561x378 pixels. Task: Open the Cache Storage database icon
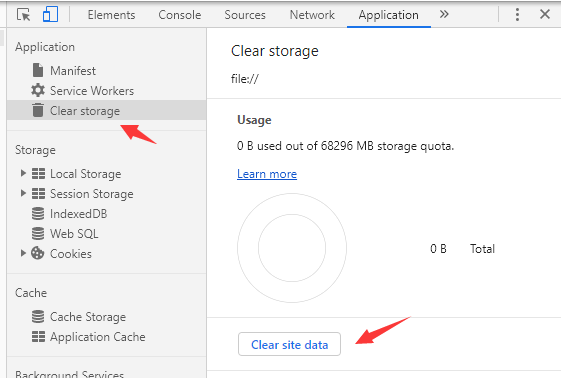[x=38, y=316]
